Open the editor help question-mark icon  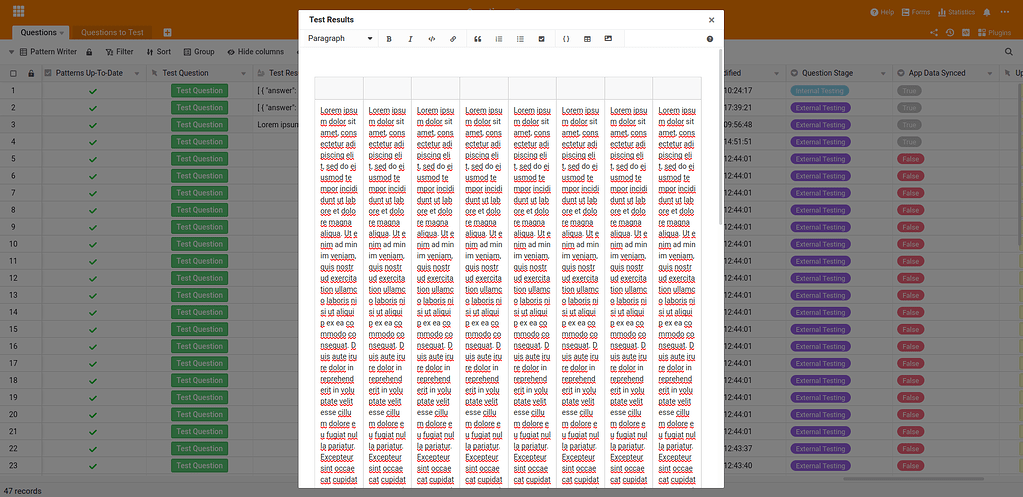(710, 39)
